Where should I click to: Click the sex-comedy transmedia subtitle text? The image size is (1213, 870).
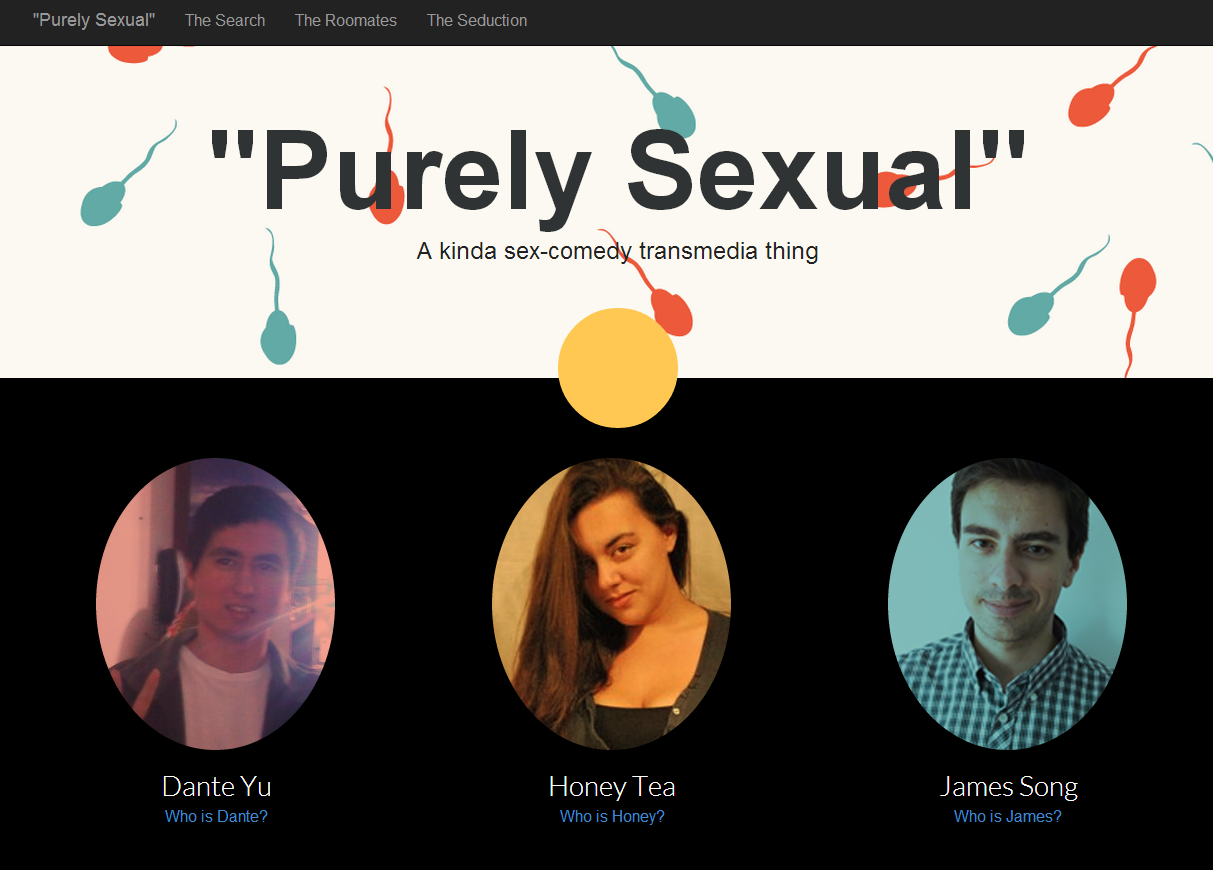[x=617, y=251]
